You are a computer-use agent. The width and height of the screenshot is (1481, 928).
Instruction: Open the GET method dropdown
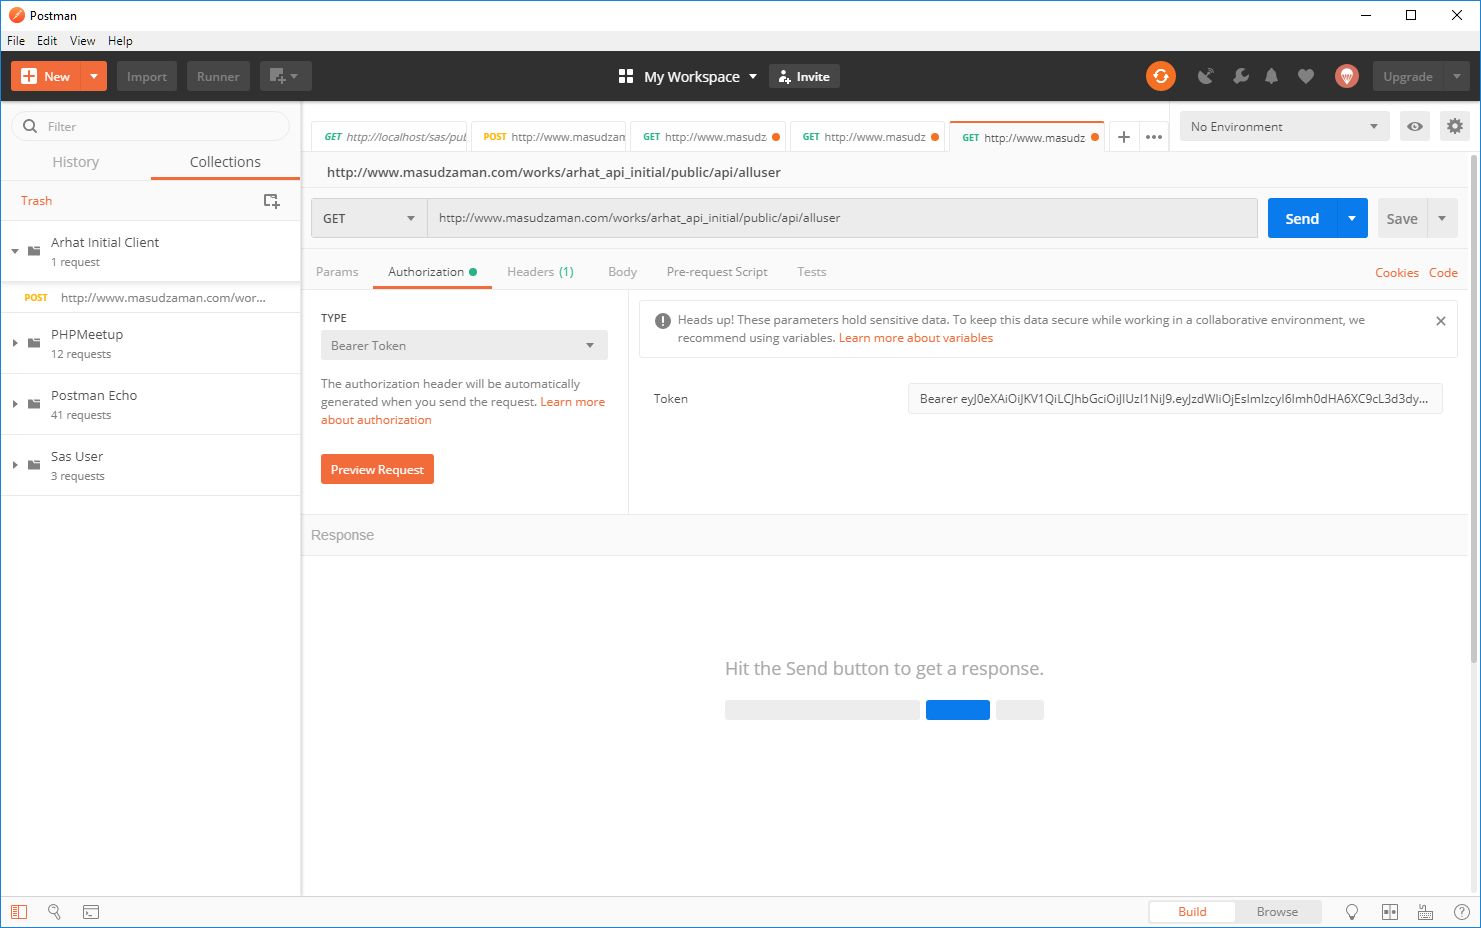click(369, 218)
